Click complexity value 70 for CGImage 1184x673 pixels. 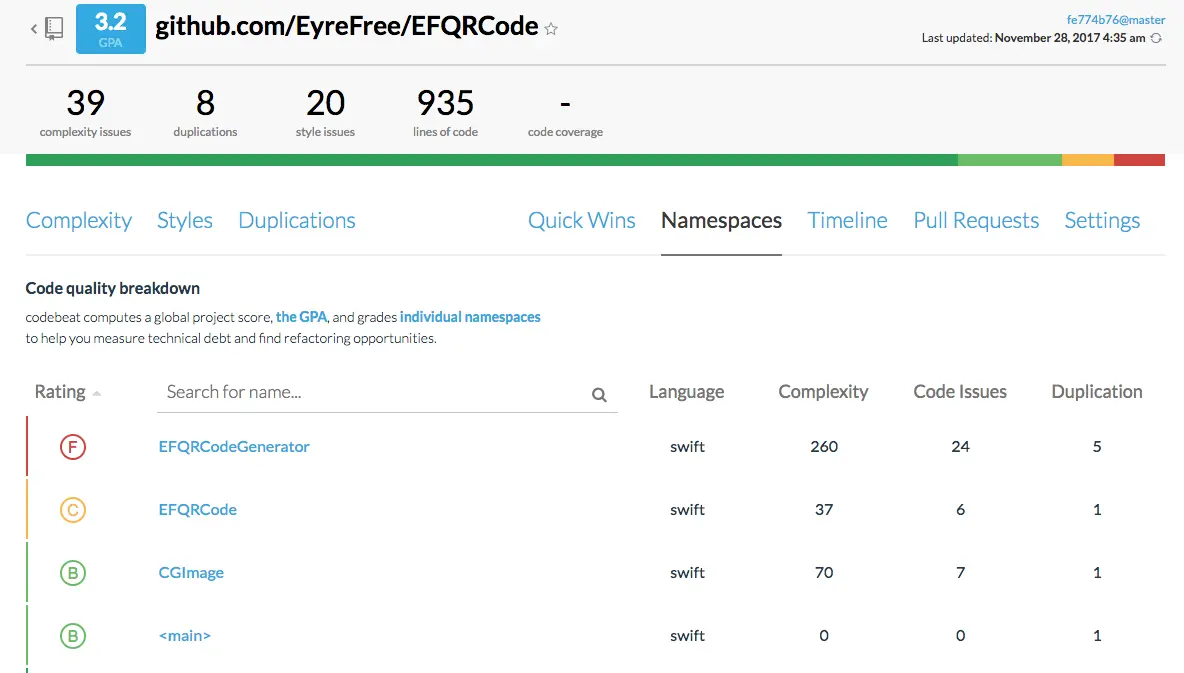click(x=824, y=573)
